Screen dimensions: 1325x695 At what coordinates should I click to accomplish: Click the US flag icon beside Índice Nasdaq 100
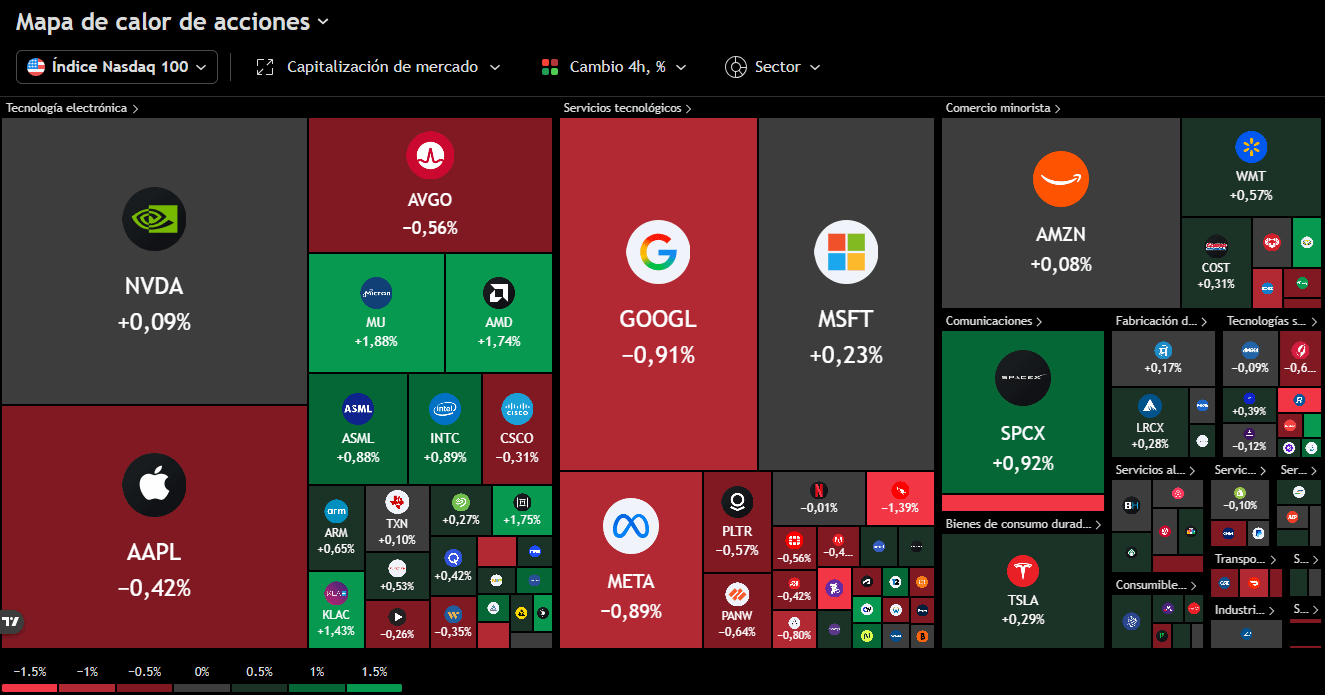pyautogui.click(x=36, y=67)
